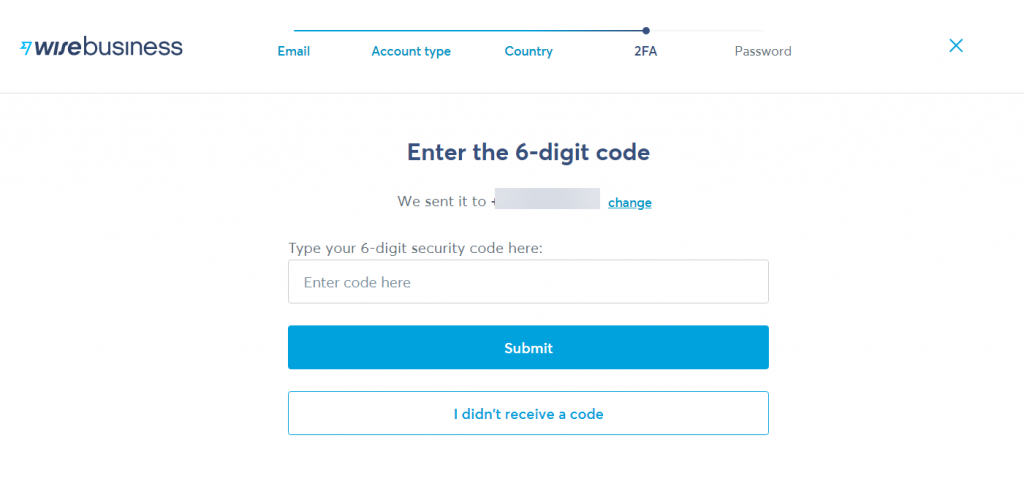The height and width of the screenshot is (487, 1024).
Task: Click the filled blue progress bar line
Action: point(468,31)
